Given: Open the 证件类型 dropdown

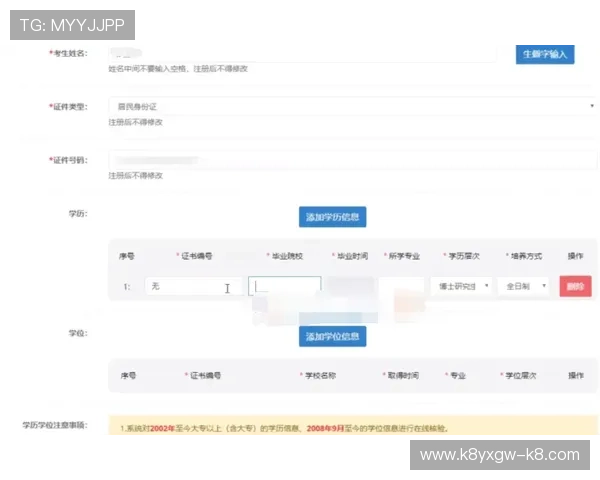Looking at the screenshot, I should (x=353, y=106).
